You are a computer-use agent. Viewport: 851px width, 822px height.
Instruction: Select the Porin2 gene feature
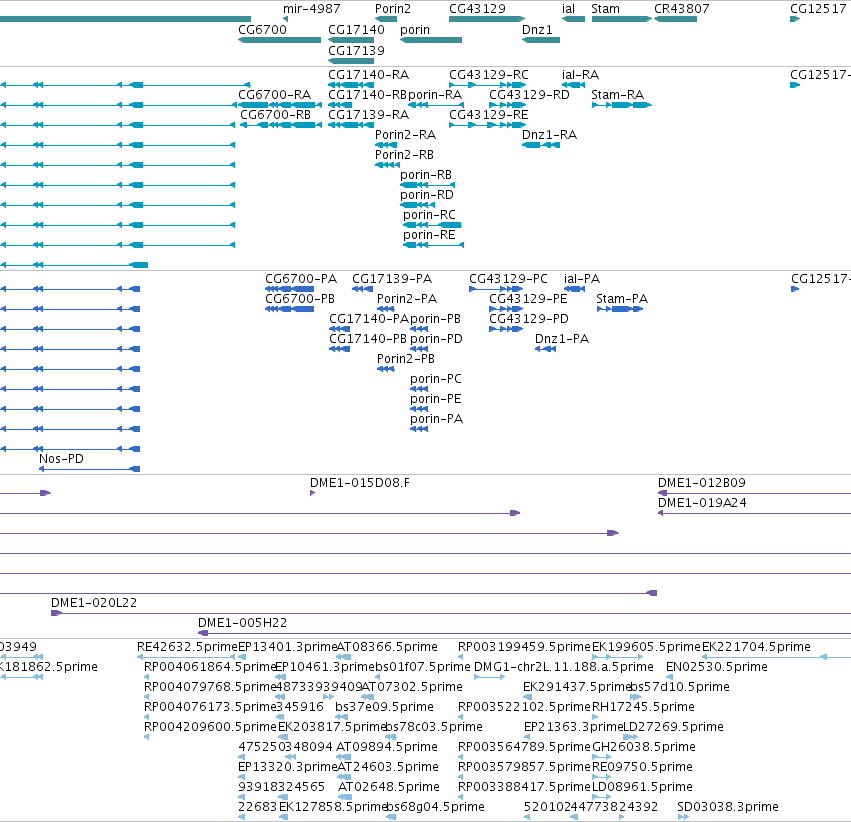click(386, 20)
